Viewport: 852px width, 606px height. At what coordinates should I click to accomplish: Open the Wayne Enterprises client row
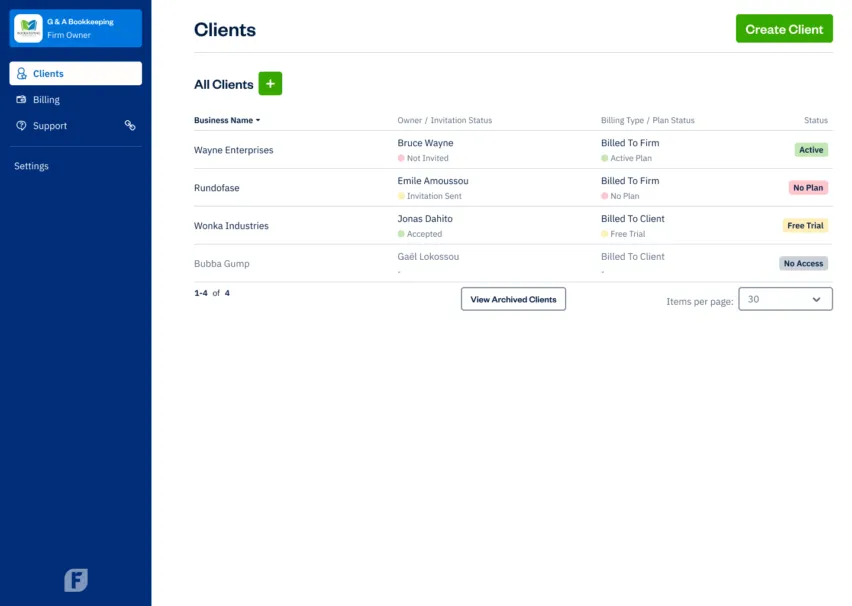(233, 150)
